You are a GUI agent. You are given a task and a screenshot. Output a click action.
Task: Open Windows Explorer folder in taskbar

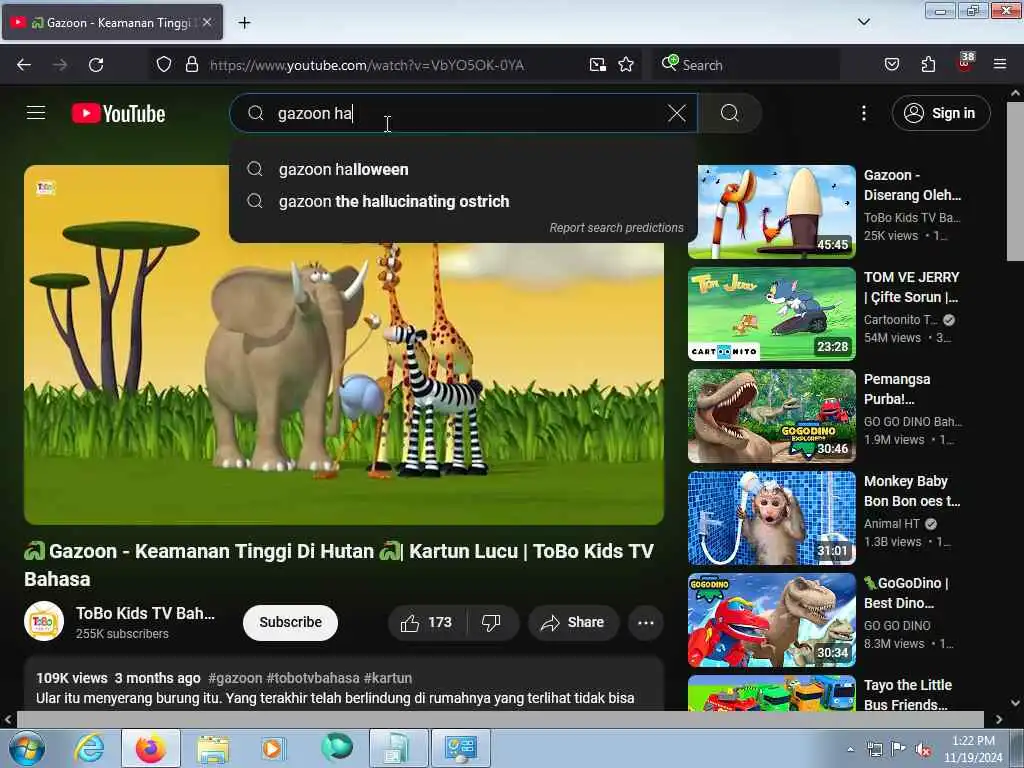pyautogui.click(x=213, y=748)
